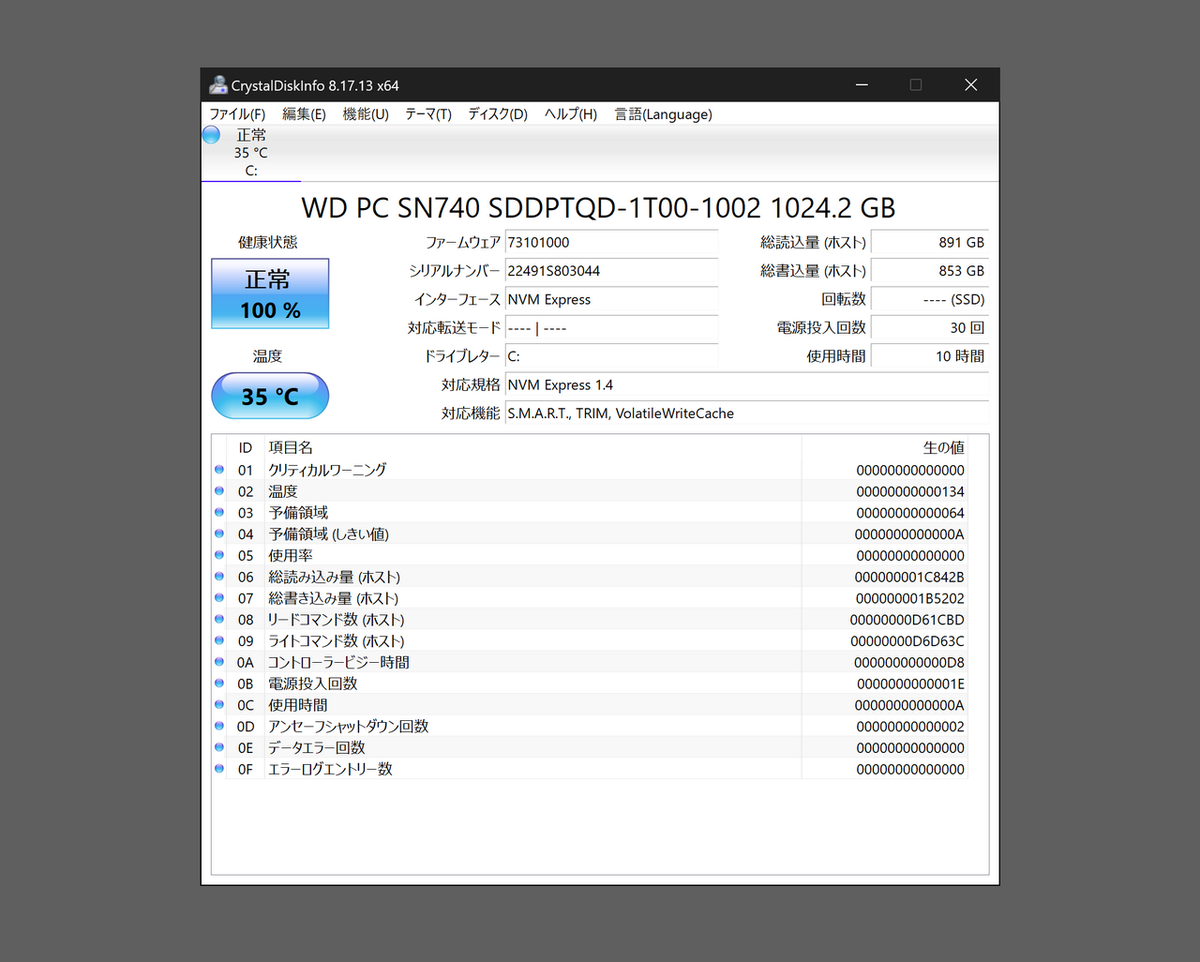
Task: Click the firmware field 73101000
Action: pyautogui.click(x=611, y=243)
